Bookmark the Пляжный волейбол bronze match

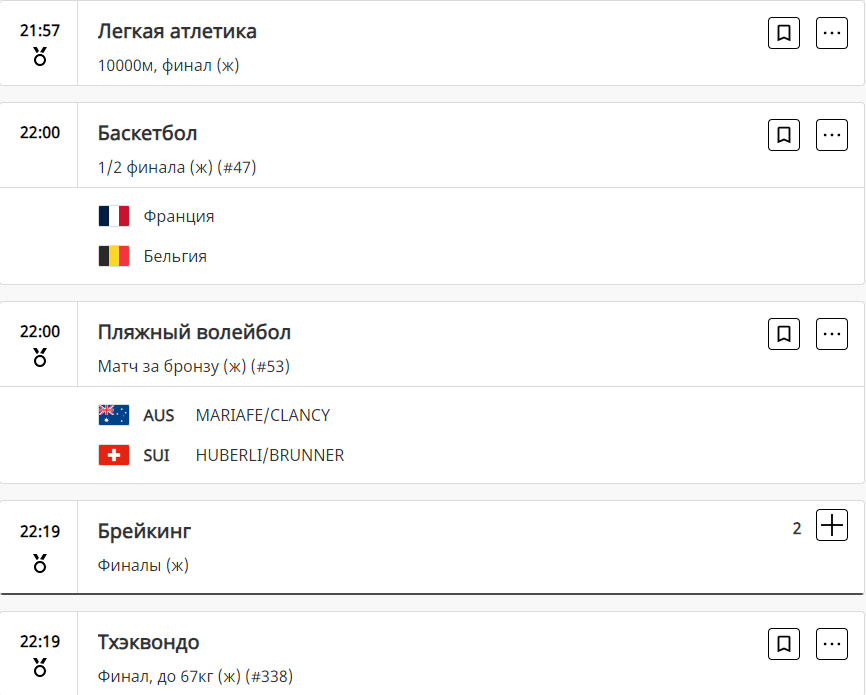click(x=784, y=334)
